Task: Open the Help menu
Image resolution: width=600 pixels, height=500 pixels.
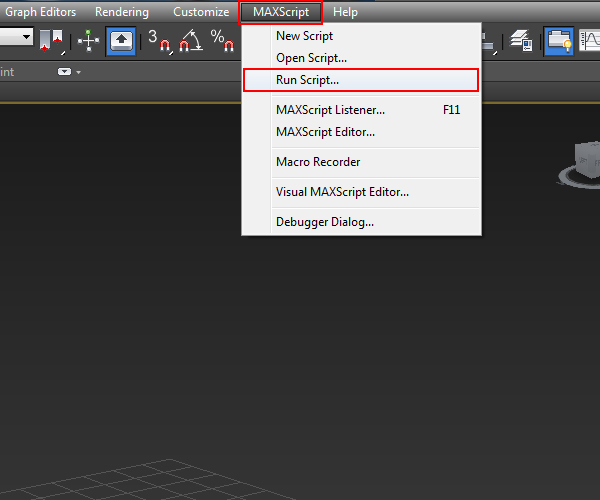Action: tap(345, 12)
